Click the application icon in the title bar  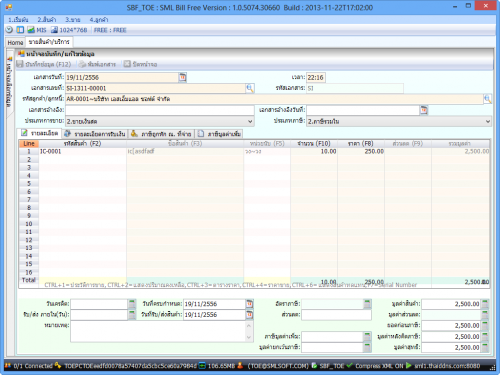point(9,7)
